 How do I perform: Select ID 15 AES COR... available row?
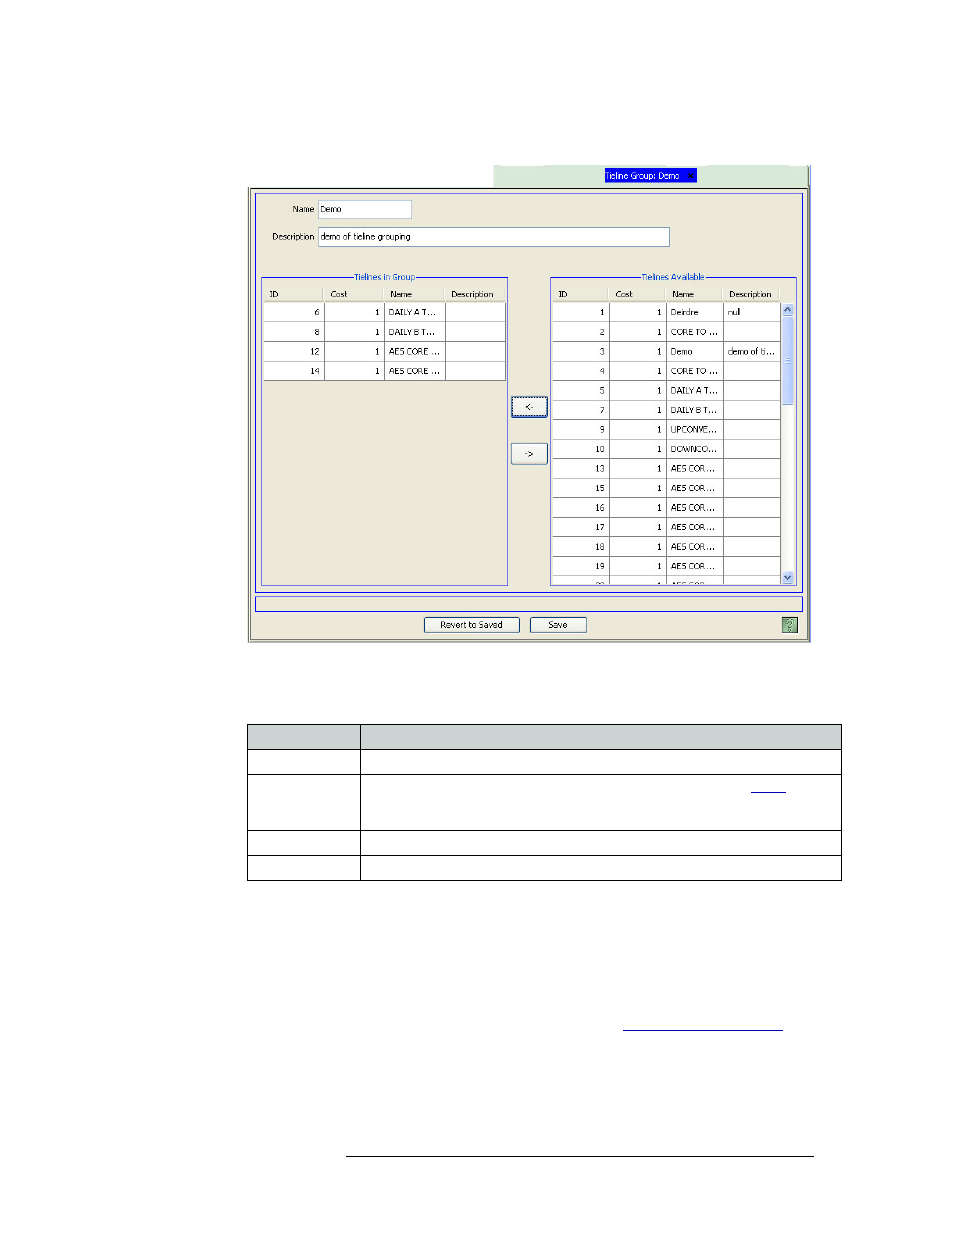[666, 488]
